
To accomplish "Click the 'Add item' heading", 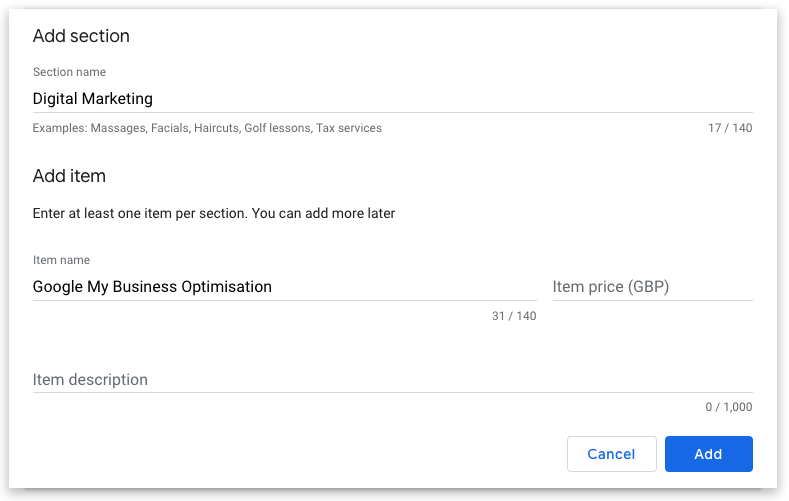I will pos(69,176).
